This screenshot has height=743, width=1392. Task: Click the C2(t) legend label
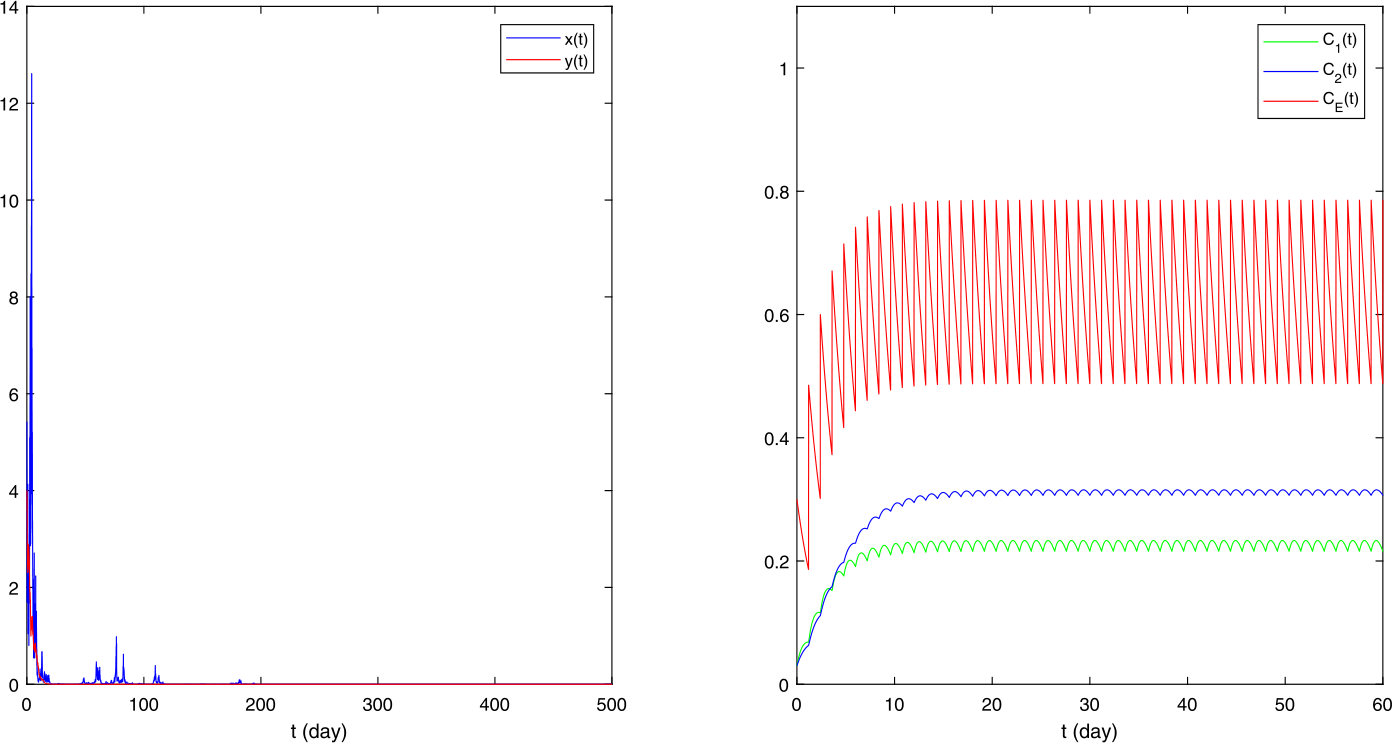[1339, 70]
